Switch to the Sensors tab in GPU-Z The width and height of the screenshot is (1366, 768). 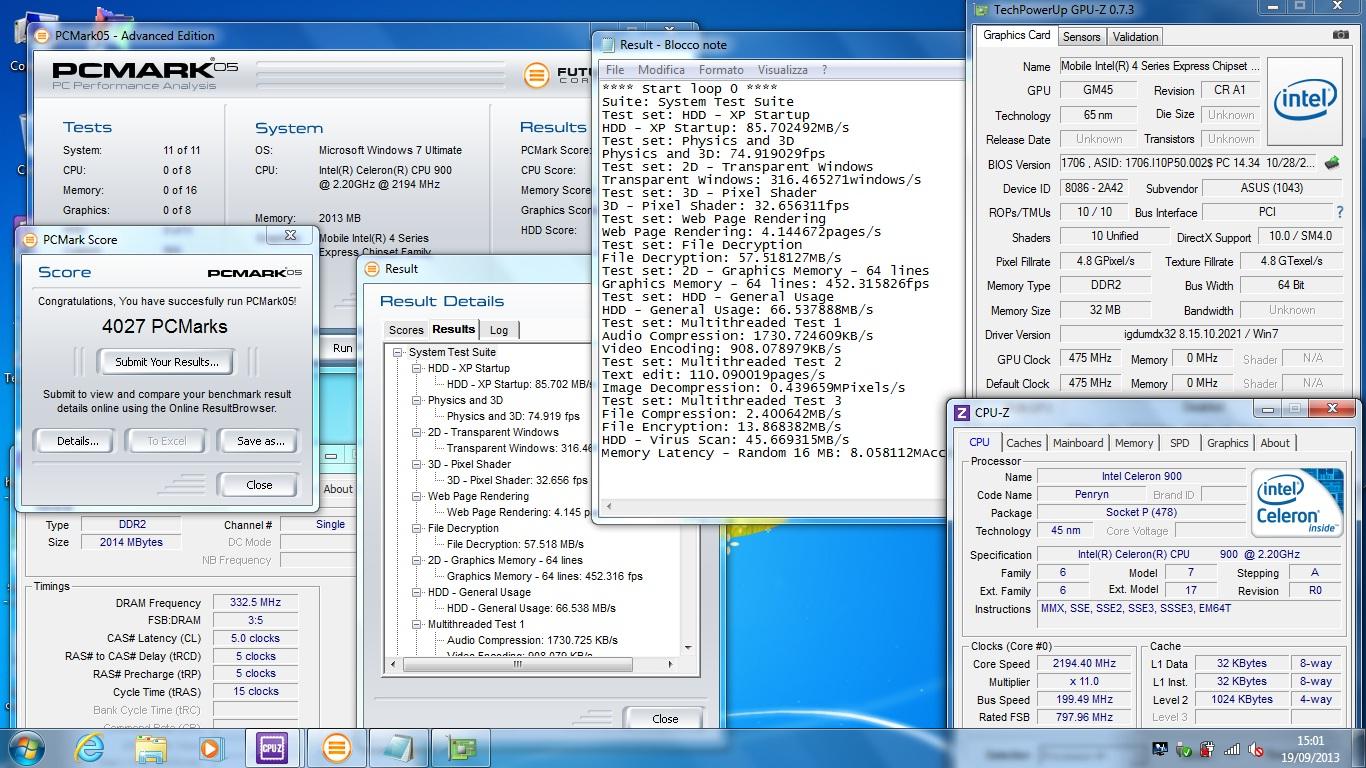coord(1081,37)
